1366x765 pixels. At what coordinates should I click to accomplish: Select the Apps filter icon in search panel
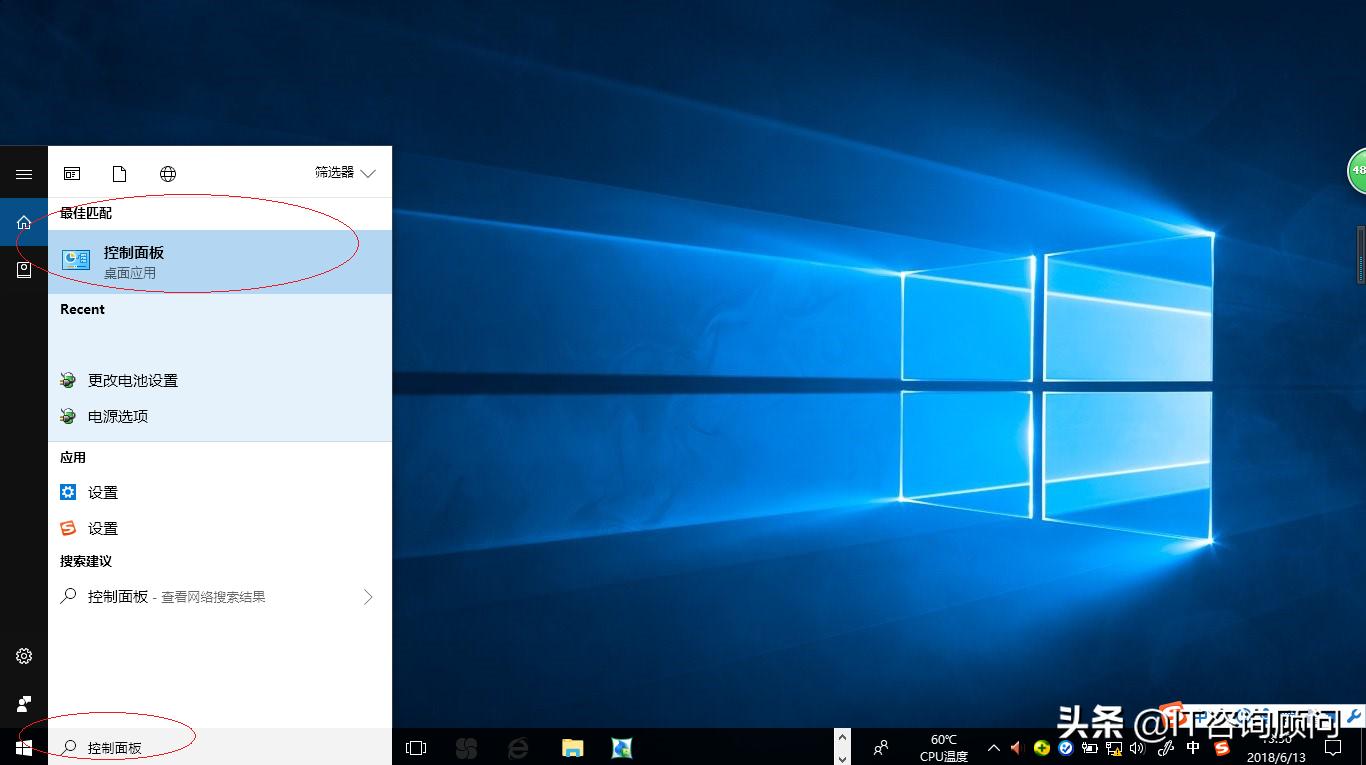71,172
